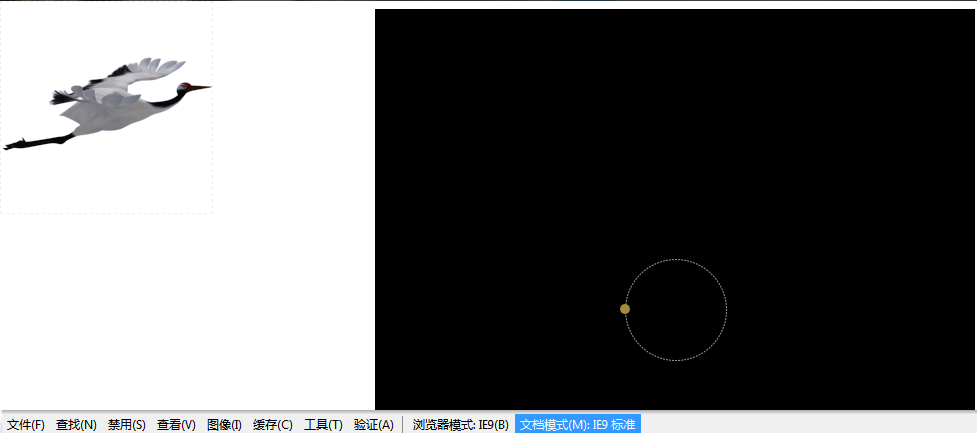
Task: Click the golden dot on the orbit
Action: click(625, 309)
